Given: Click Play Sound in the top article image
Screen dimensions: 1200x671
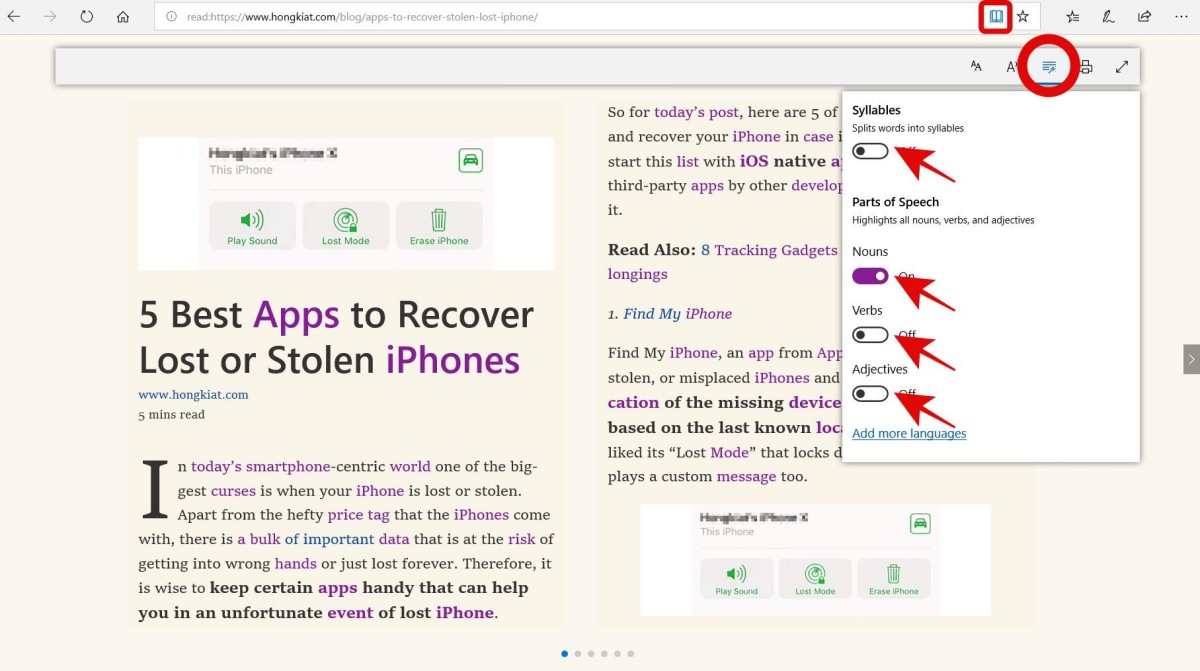Looking at the screenshot, I should [252, 226].
